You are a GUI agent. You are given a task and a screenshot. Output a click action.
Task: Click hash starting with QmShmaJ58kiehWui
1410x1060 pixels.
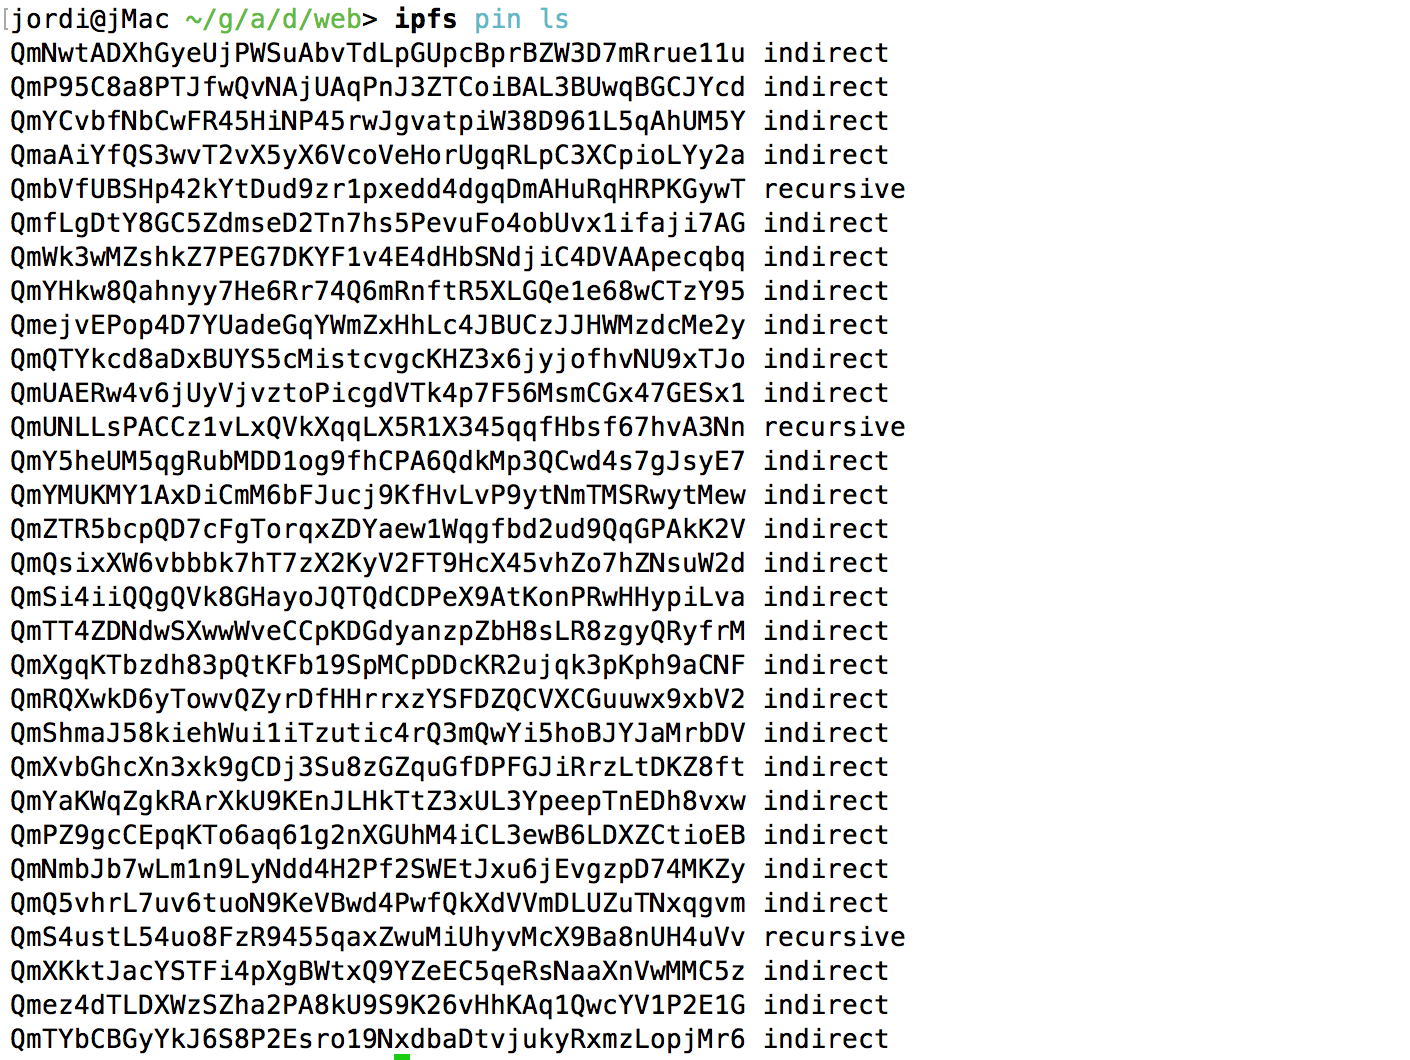pyautogui.click(x=378, y=733)
